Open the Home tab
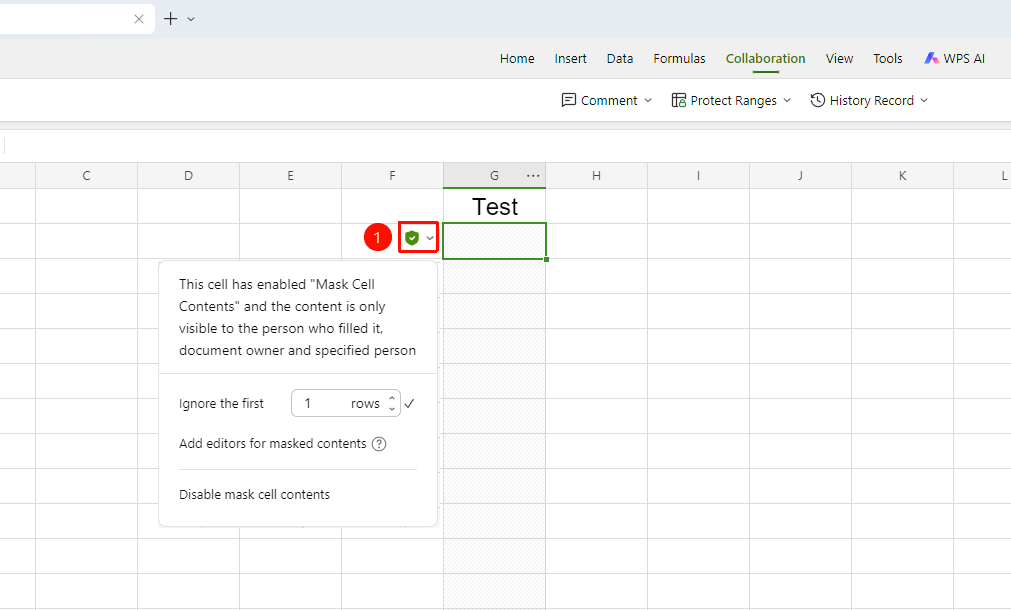Screen dimensions: 1011x610 pyautogui.click(x=517, y=59)
